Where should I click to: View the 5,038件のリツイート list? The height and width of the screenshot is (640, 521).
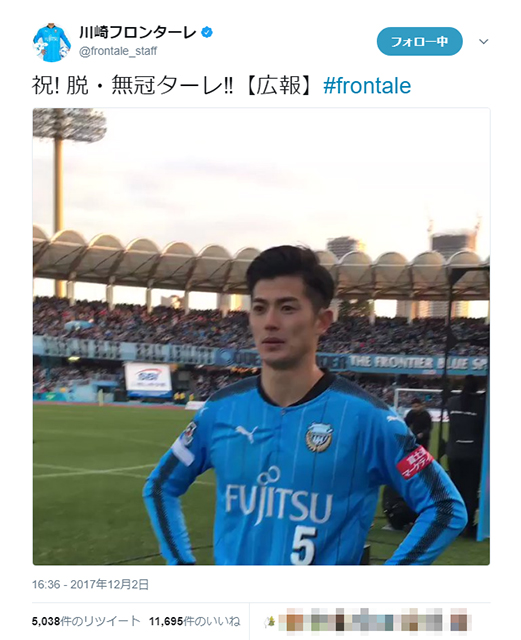point(86,621)
